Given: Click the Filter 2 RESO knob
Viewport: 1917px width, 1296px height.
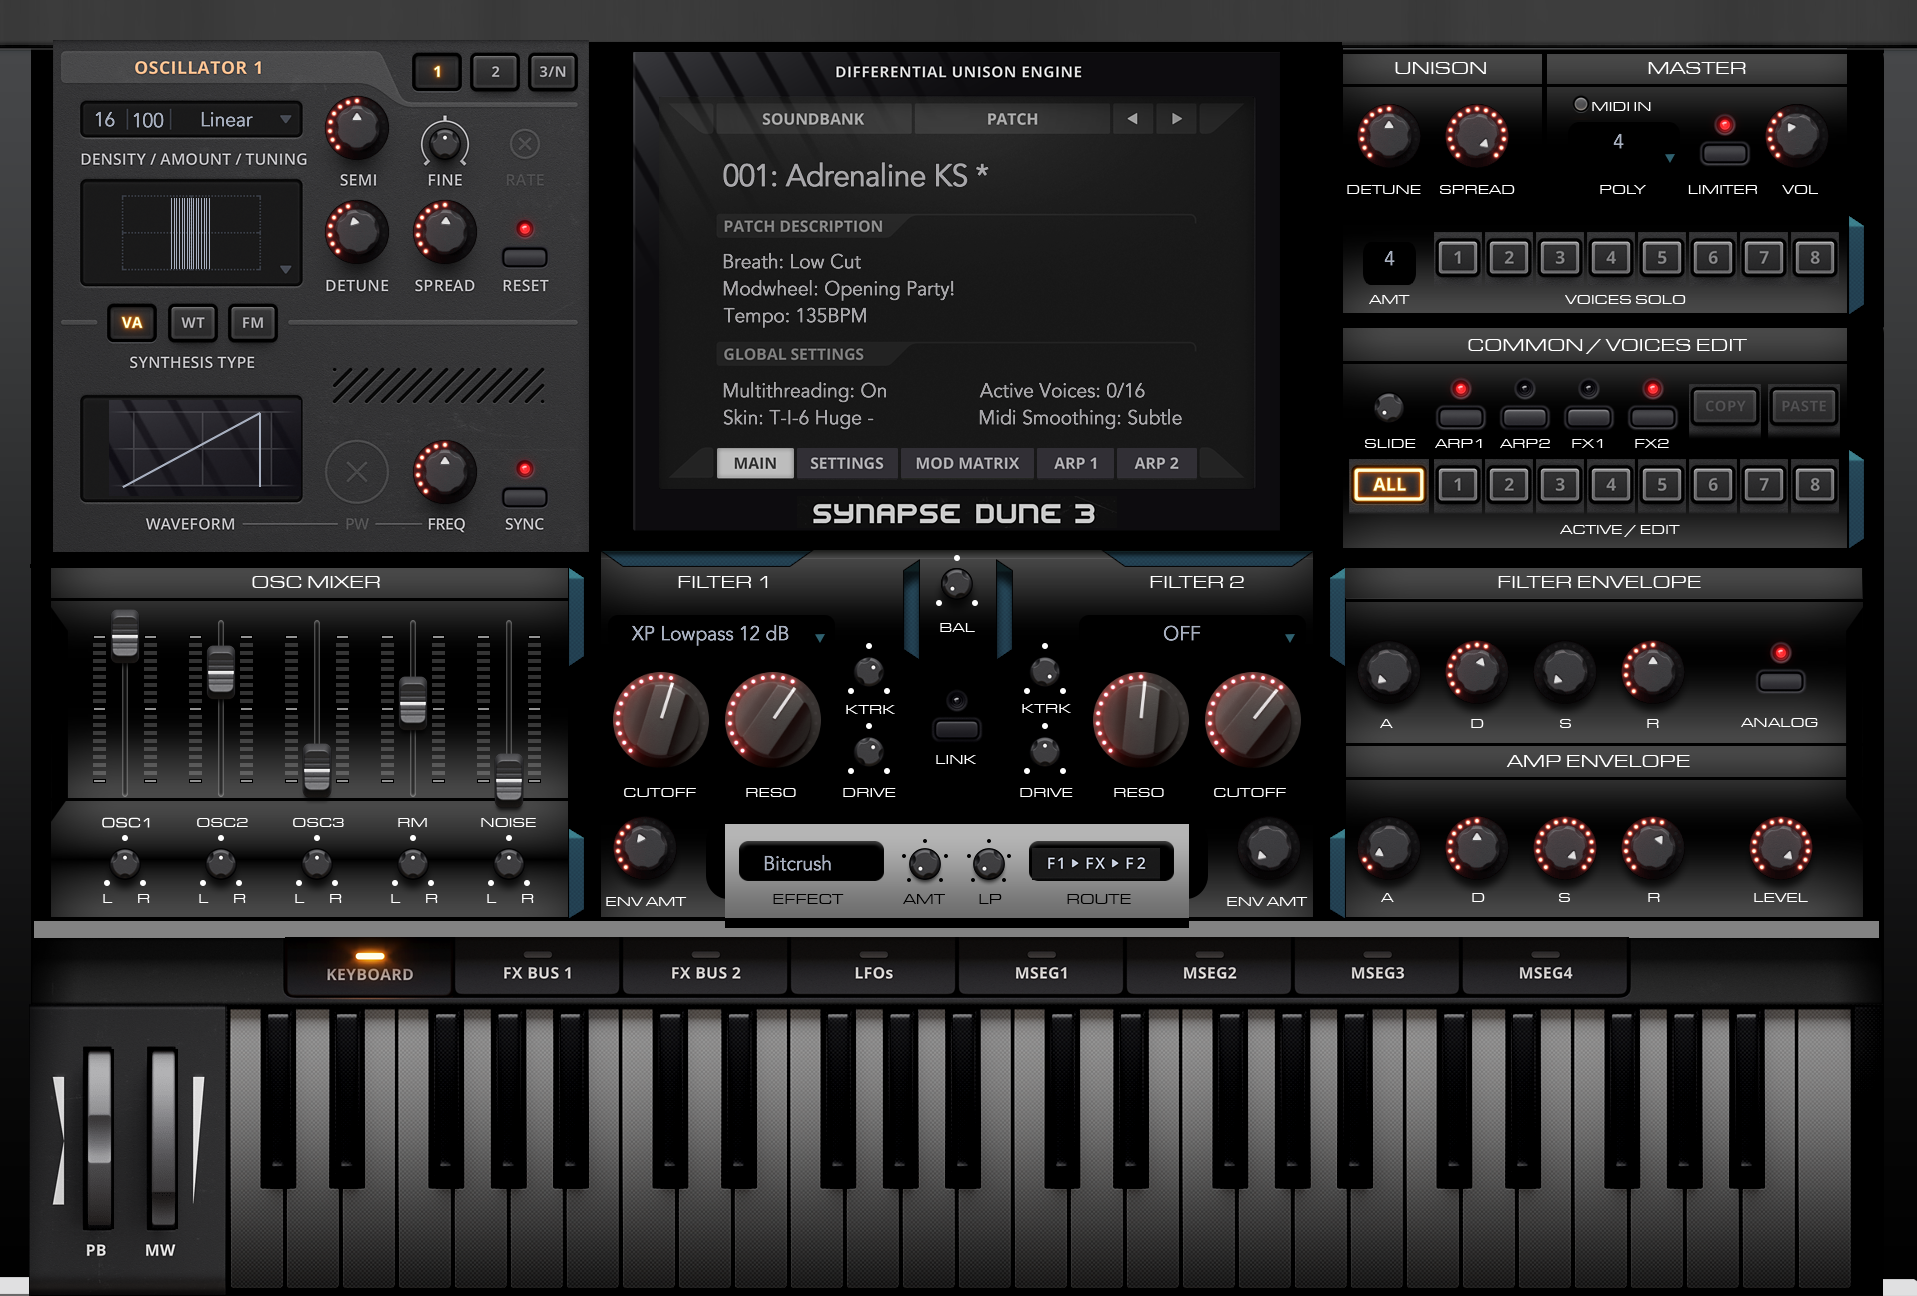Looking at the screenshot, I should click(1140, 721).
